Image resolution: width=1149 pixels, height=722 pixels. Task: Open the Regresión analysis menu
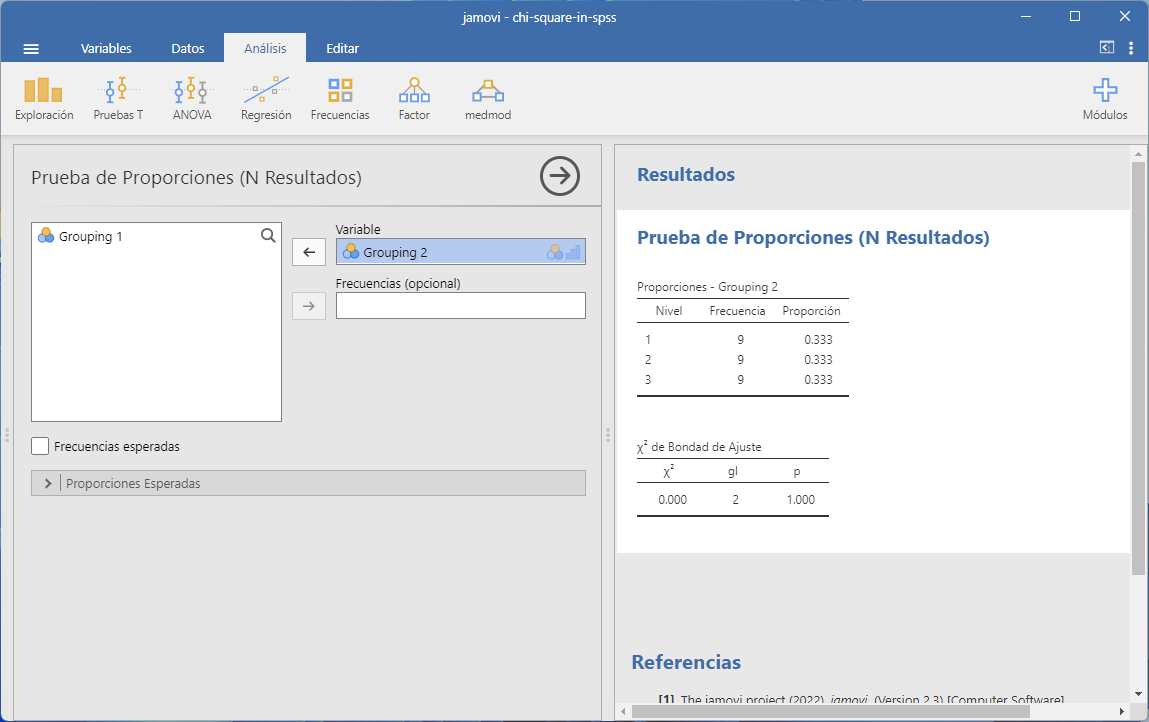pos(266,99)
